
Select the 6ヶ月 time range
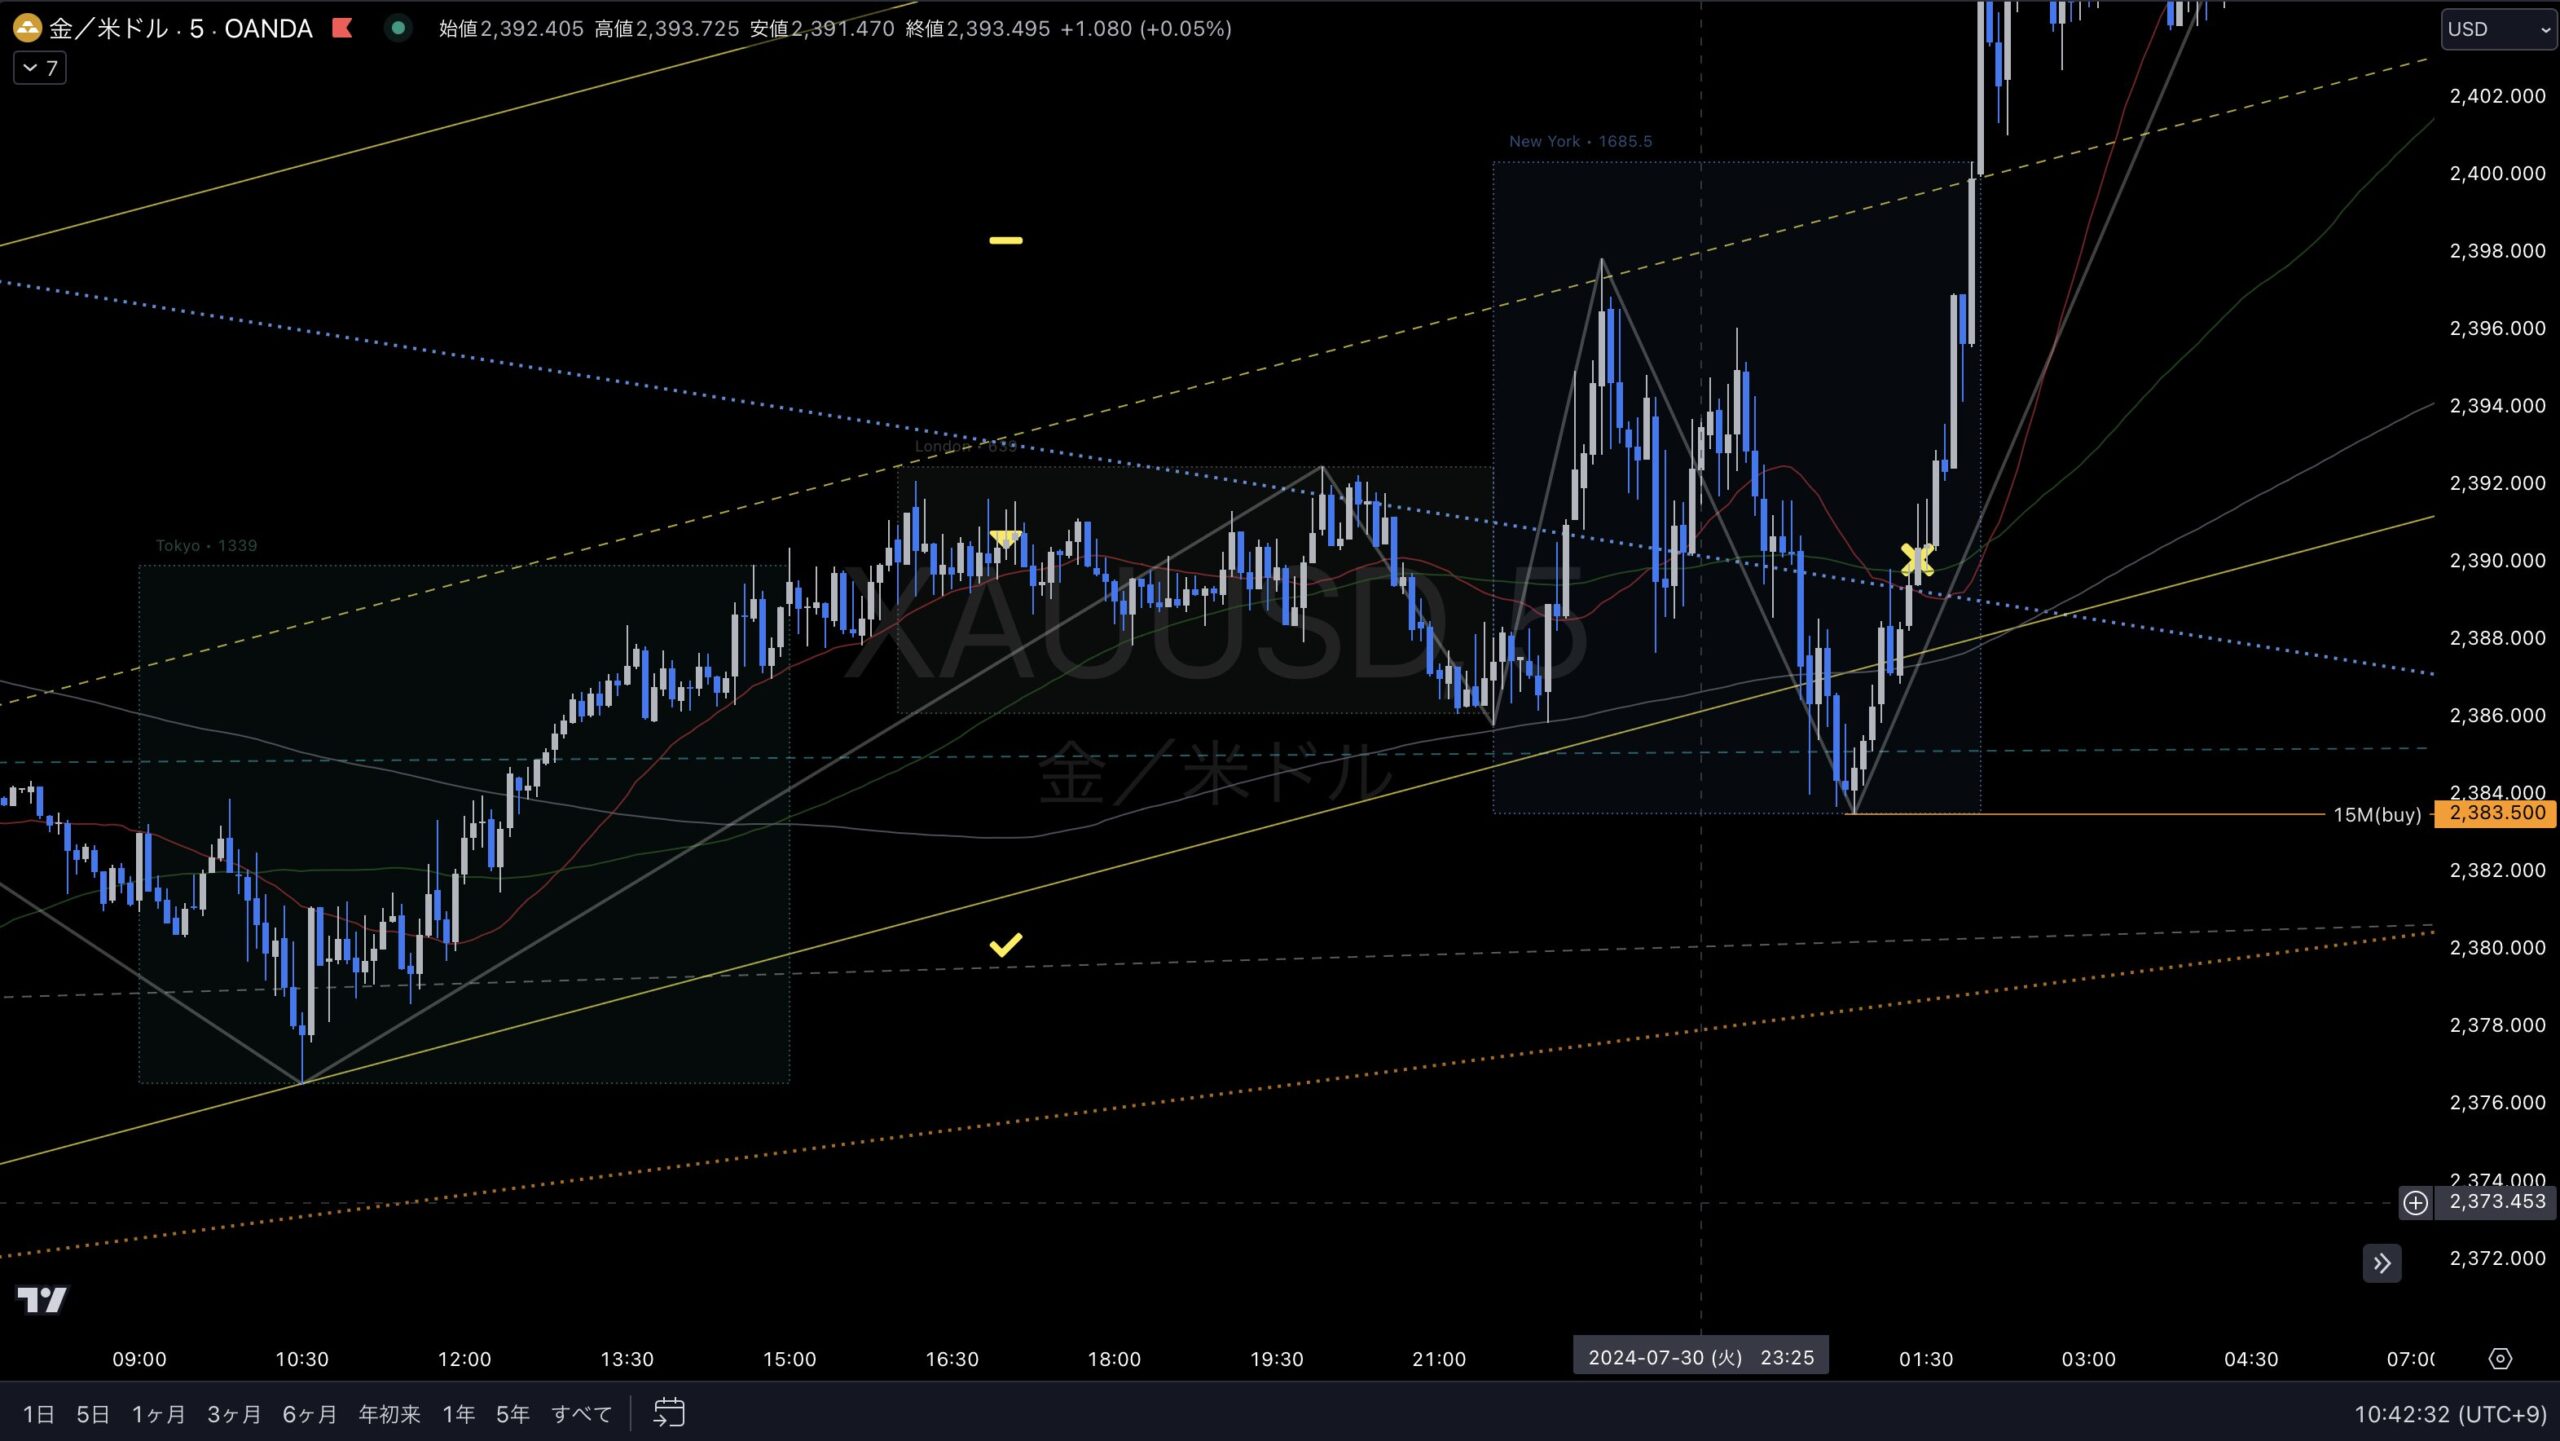[309, 1414]
